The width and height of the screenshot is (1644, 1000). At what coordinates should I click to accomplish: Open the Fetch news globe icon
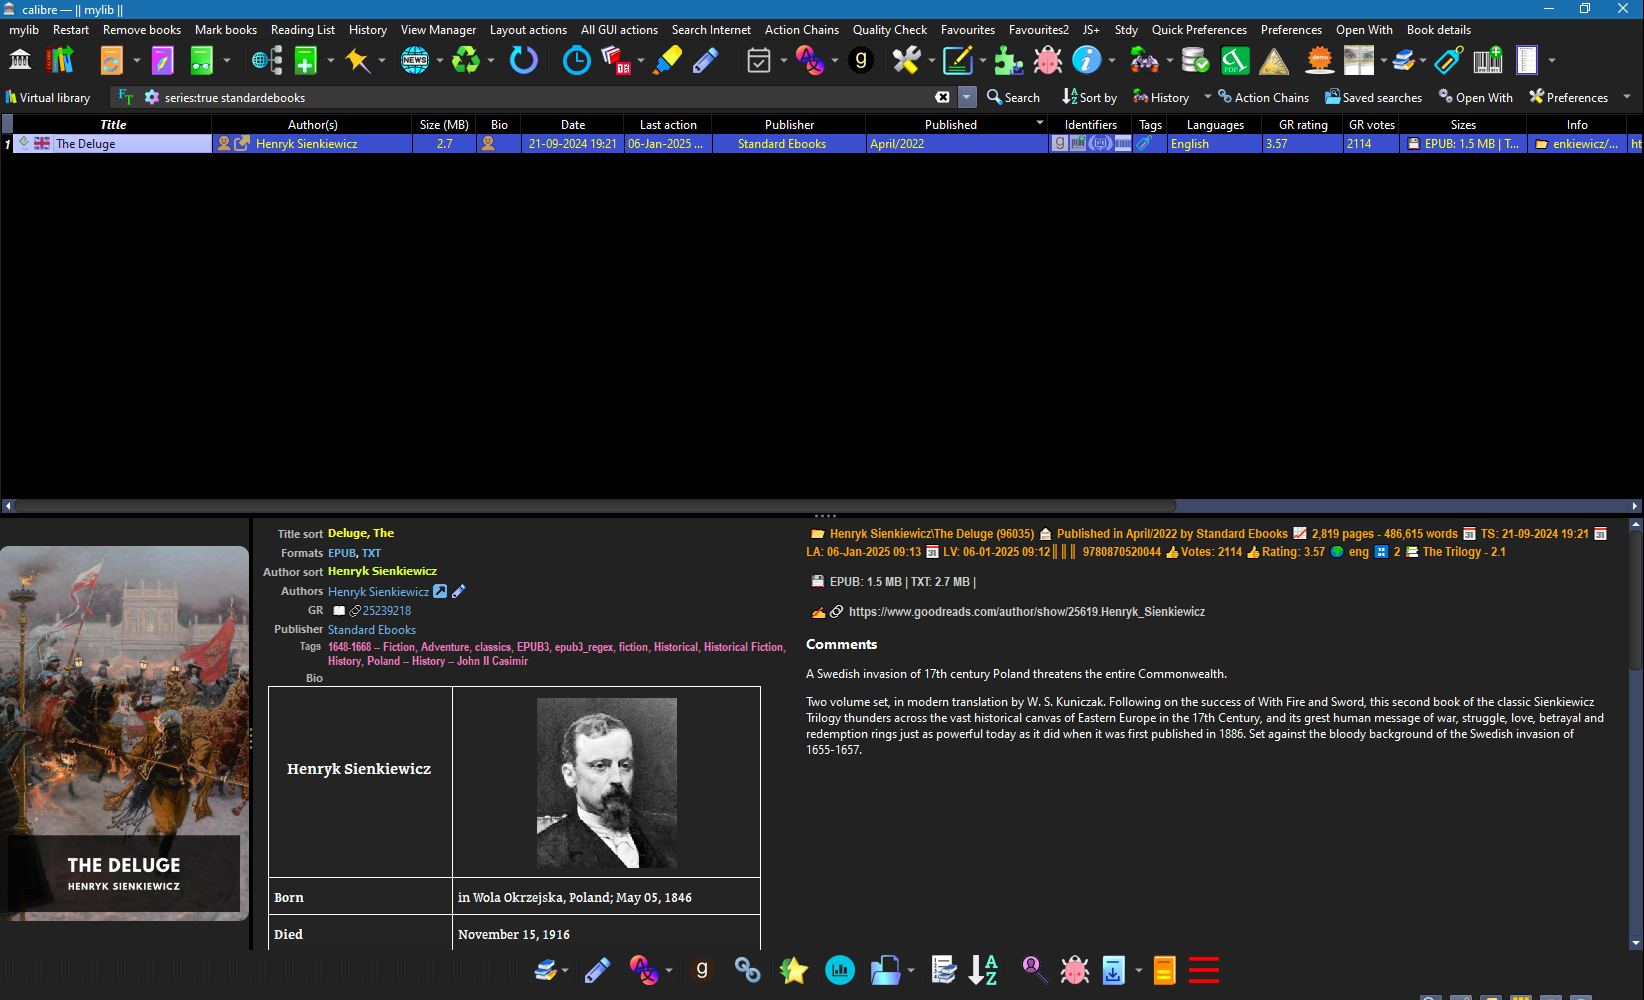point(415,61)
